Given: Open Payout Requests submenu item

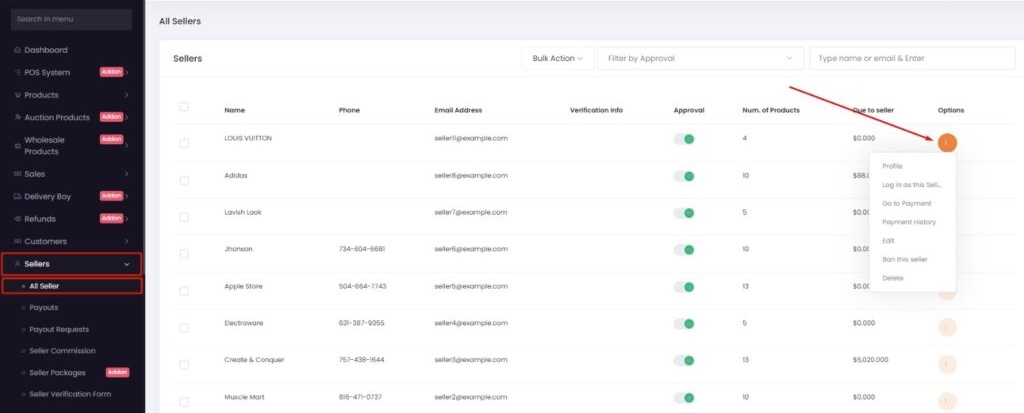Looking at the screenshot, I should [59, 330].
